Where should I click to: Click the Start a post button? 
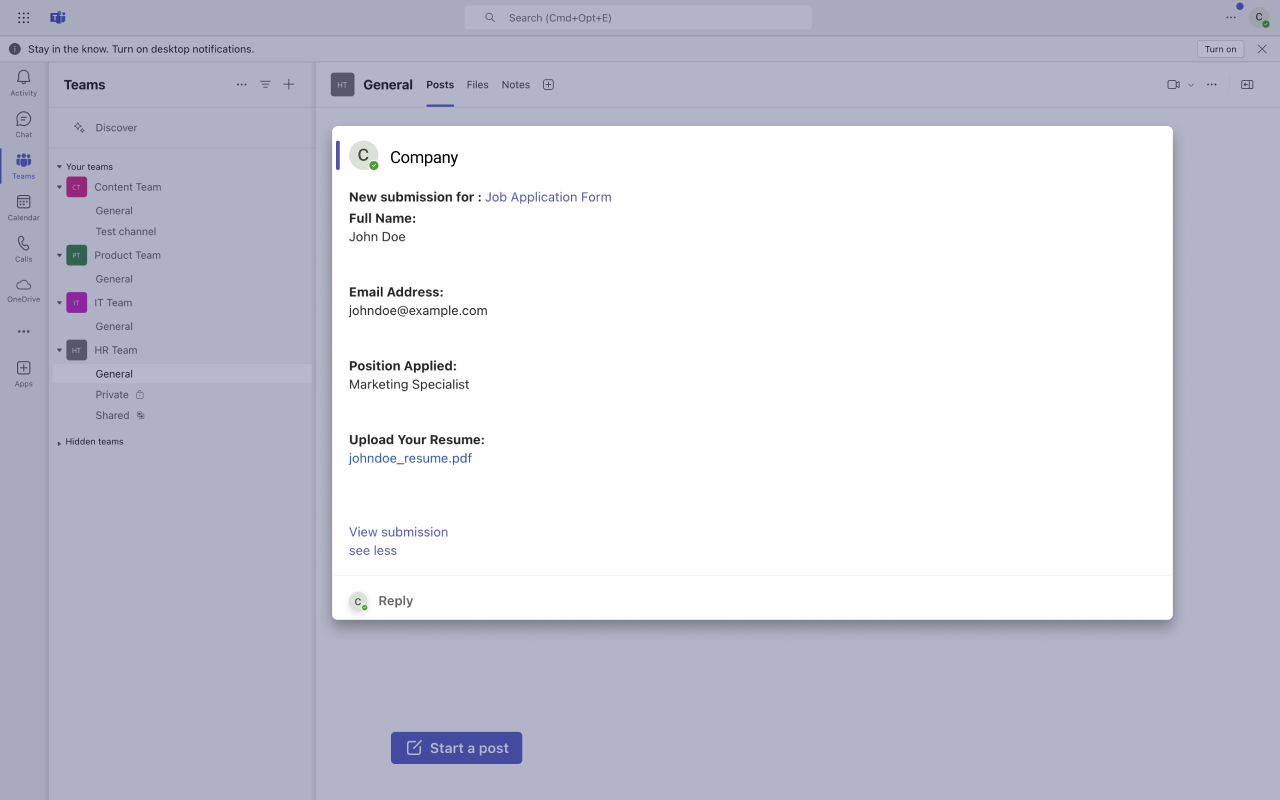coord(456,747)
